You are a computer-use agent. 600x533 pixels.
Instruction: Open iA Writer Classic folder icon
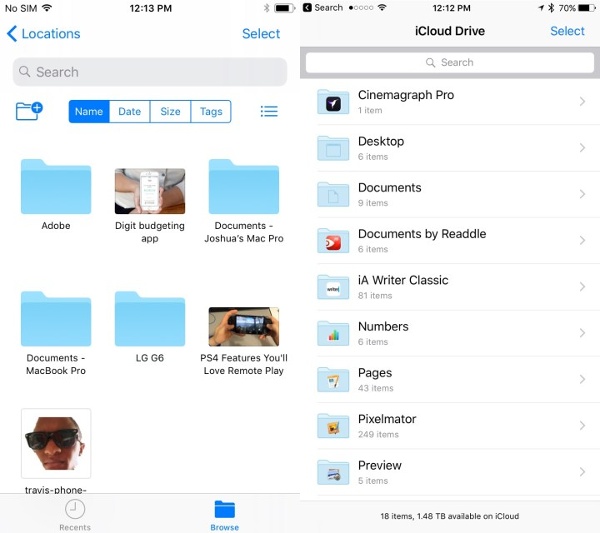pyautogui.click(x=333, y=287)
